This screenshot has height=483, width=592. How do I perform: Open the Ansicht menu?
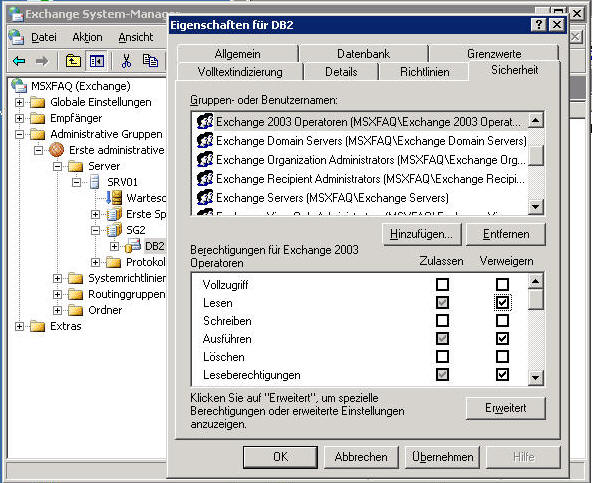(136, 37)
